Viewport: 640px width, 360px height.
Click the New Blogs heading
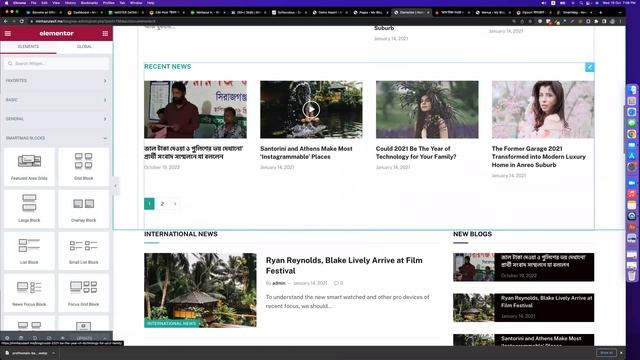tap(472, 234)
